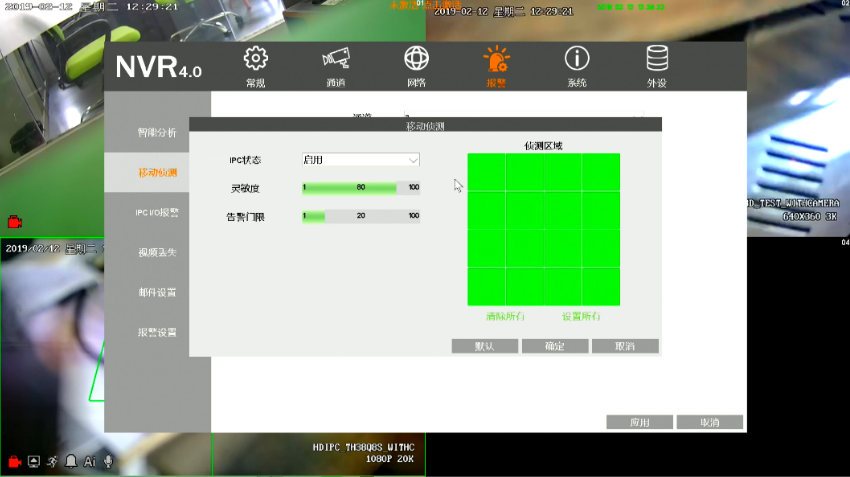
Task: Click the red record icon in bottom-left camera toolbar
Action: coord(15,461)
